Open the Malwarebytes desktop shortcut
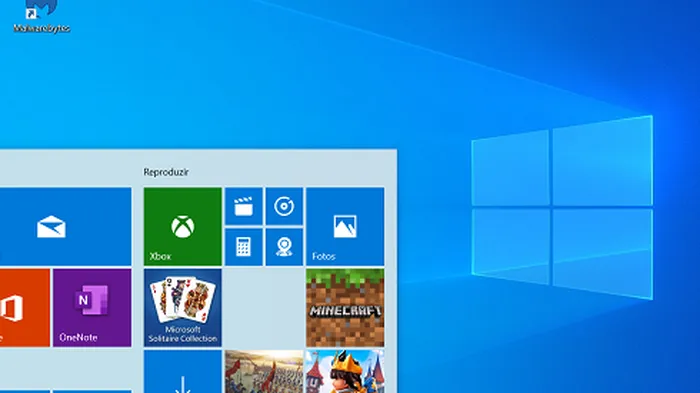Image resolution: width=700 pixels, height=393 pixels. [42, 17]
